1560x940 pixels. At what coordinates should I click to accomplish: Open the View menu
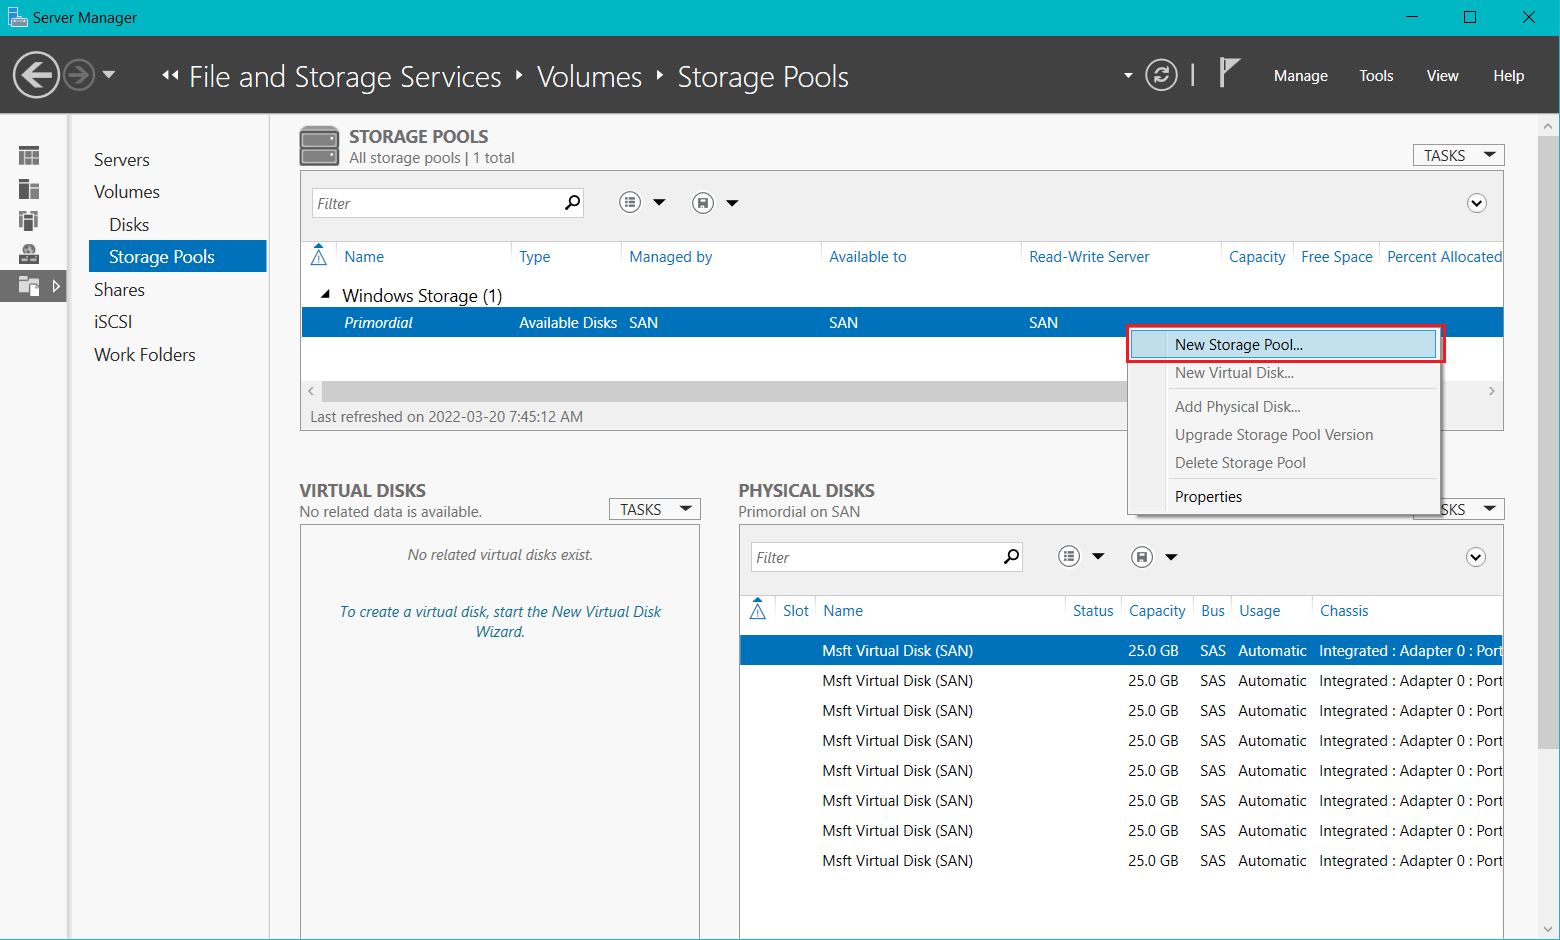1442,76
